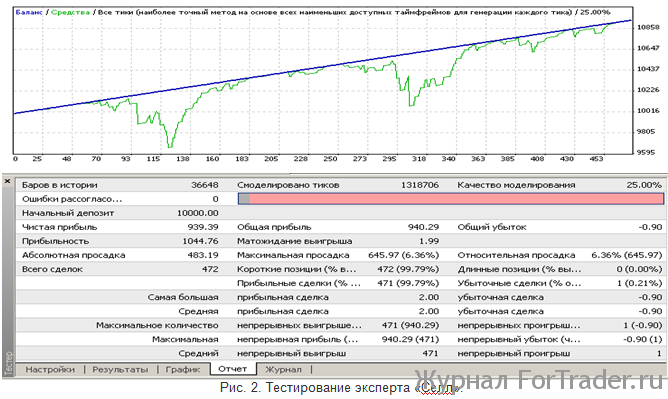The image size is (668, 399).
Task: Click the Ошибки рассогласования row label
Action: pos(72,199)
